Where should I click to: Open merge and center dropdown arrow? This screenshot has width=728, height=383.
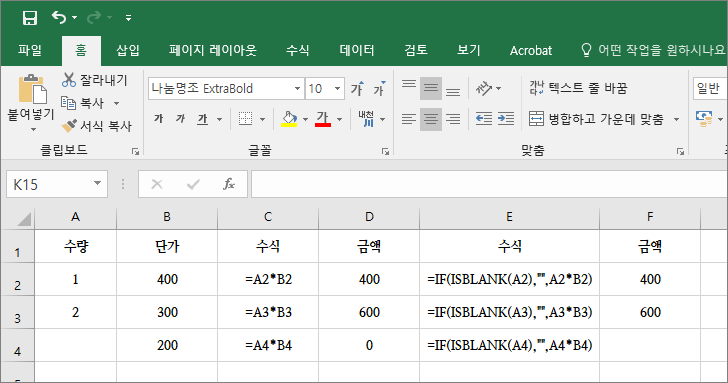676,119
